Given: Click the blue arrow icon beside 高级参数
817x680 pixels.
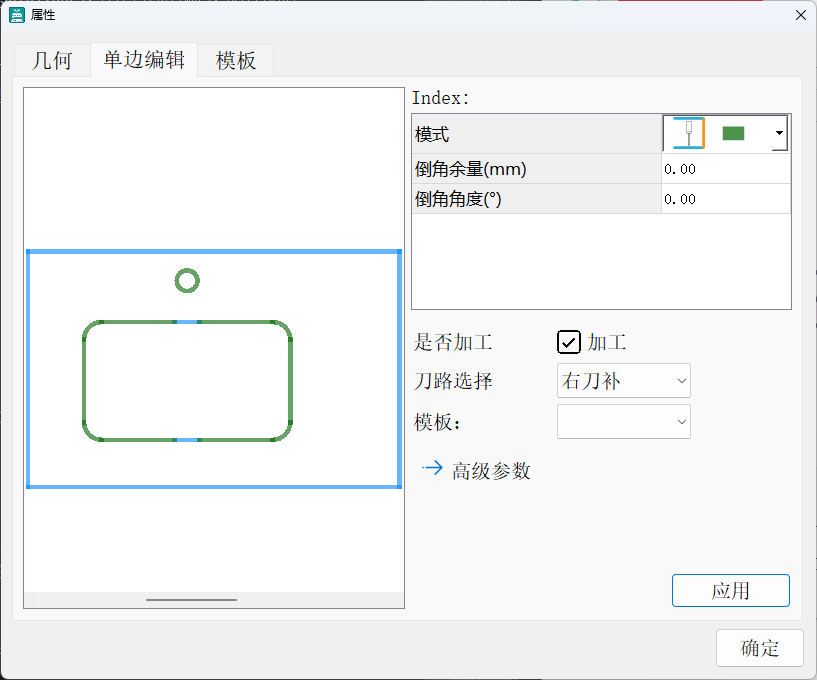Looking at the screenshot, I should 432,468.
